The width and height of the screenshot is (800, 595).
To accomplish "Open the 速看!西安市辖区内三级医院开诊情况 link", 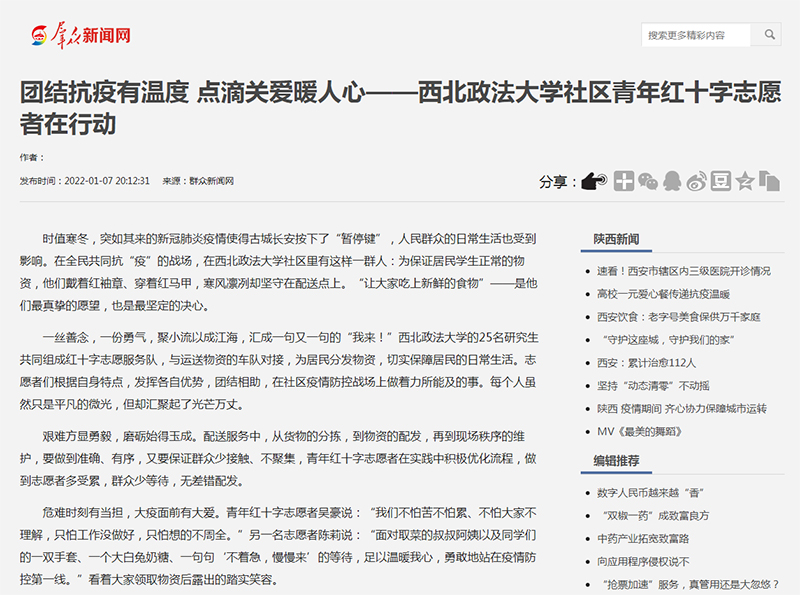I will (x=683, y=271).
